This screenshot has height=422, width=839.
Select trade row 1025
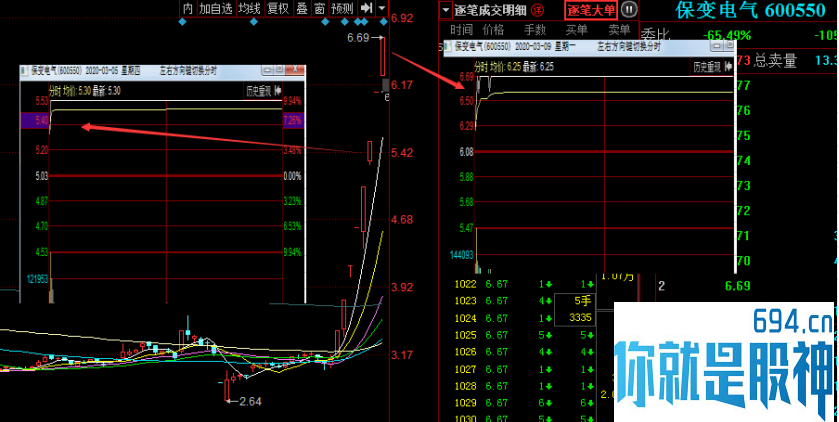524,335
